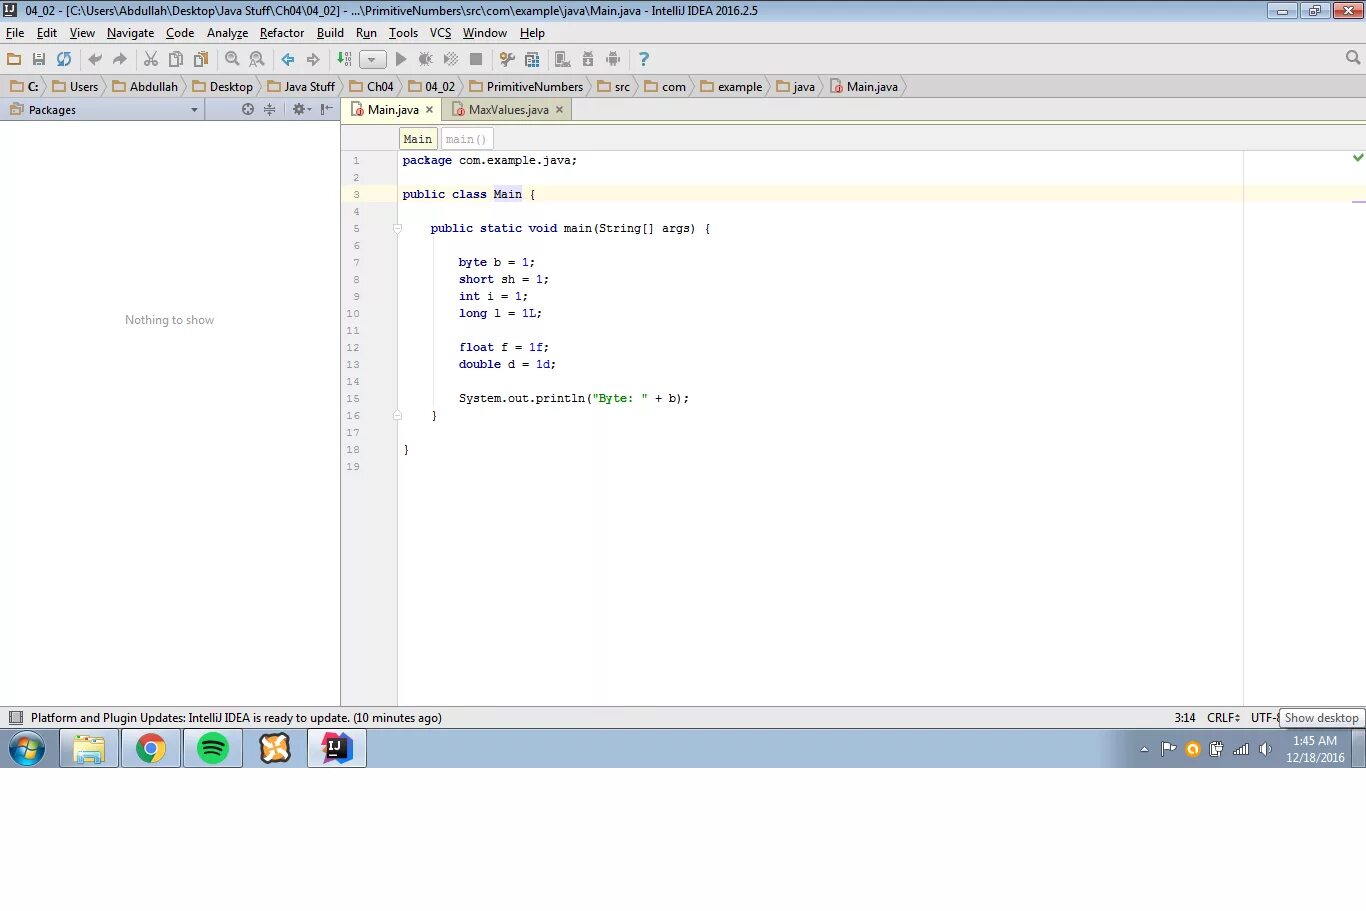This screenshot has width=1366, height=911.
Task: Select the PrimitiveNumbers breadcrumb folder
Action: click(526, 87)
